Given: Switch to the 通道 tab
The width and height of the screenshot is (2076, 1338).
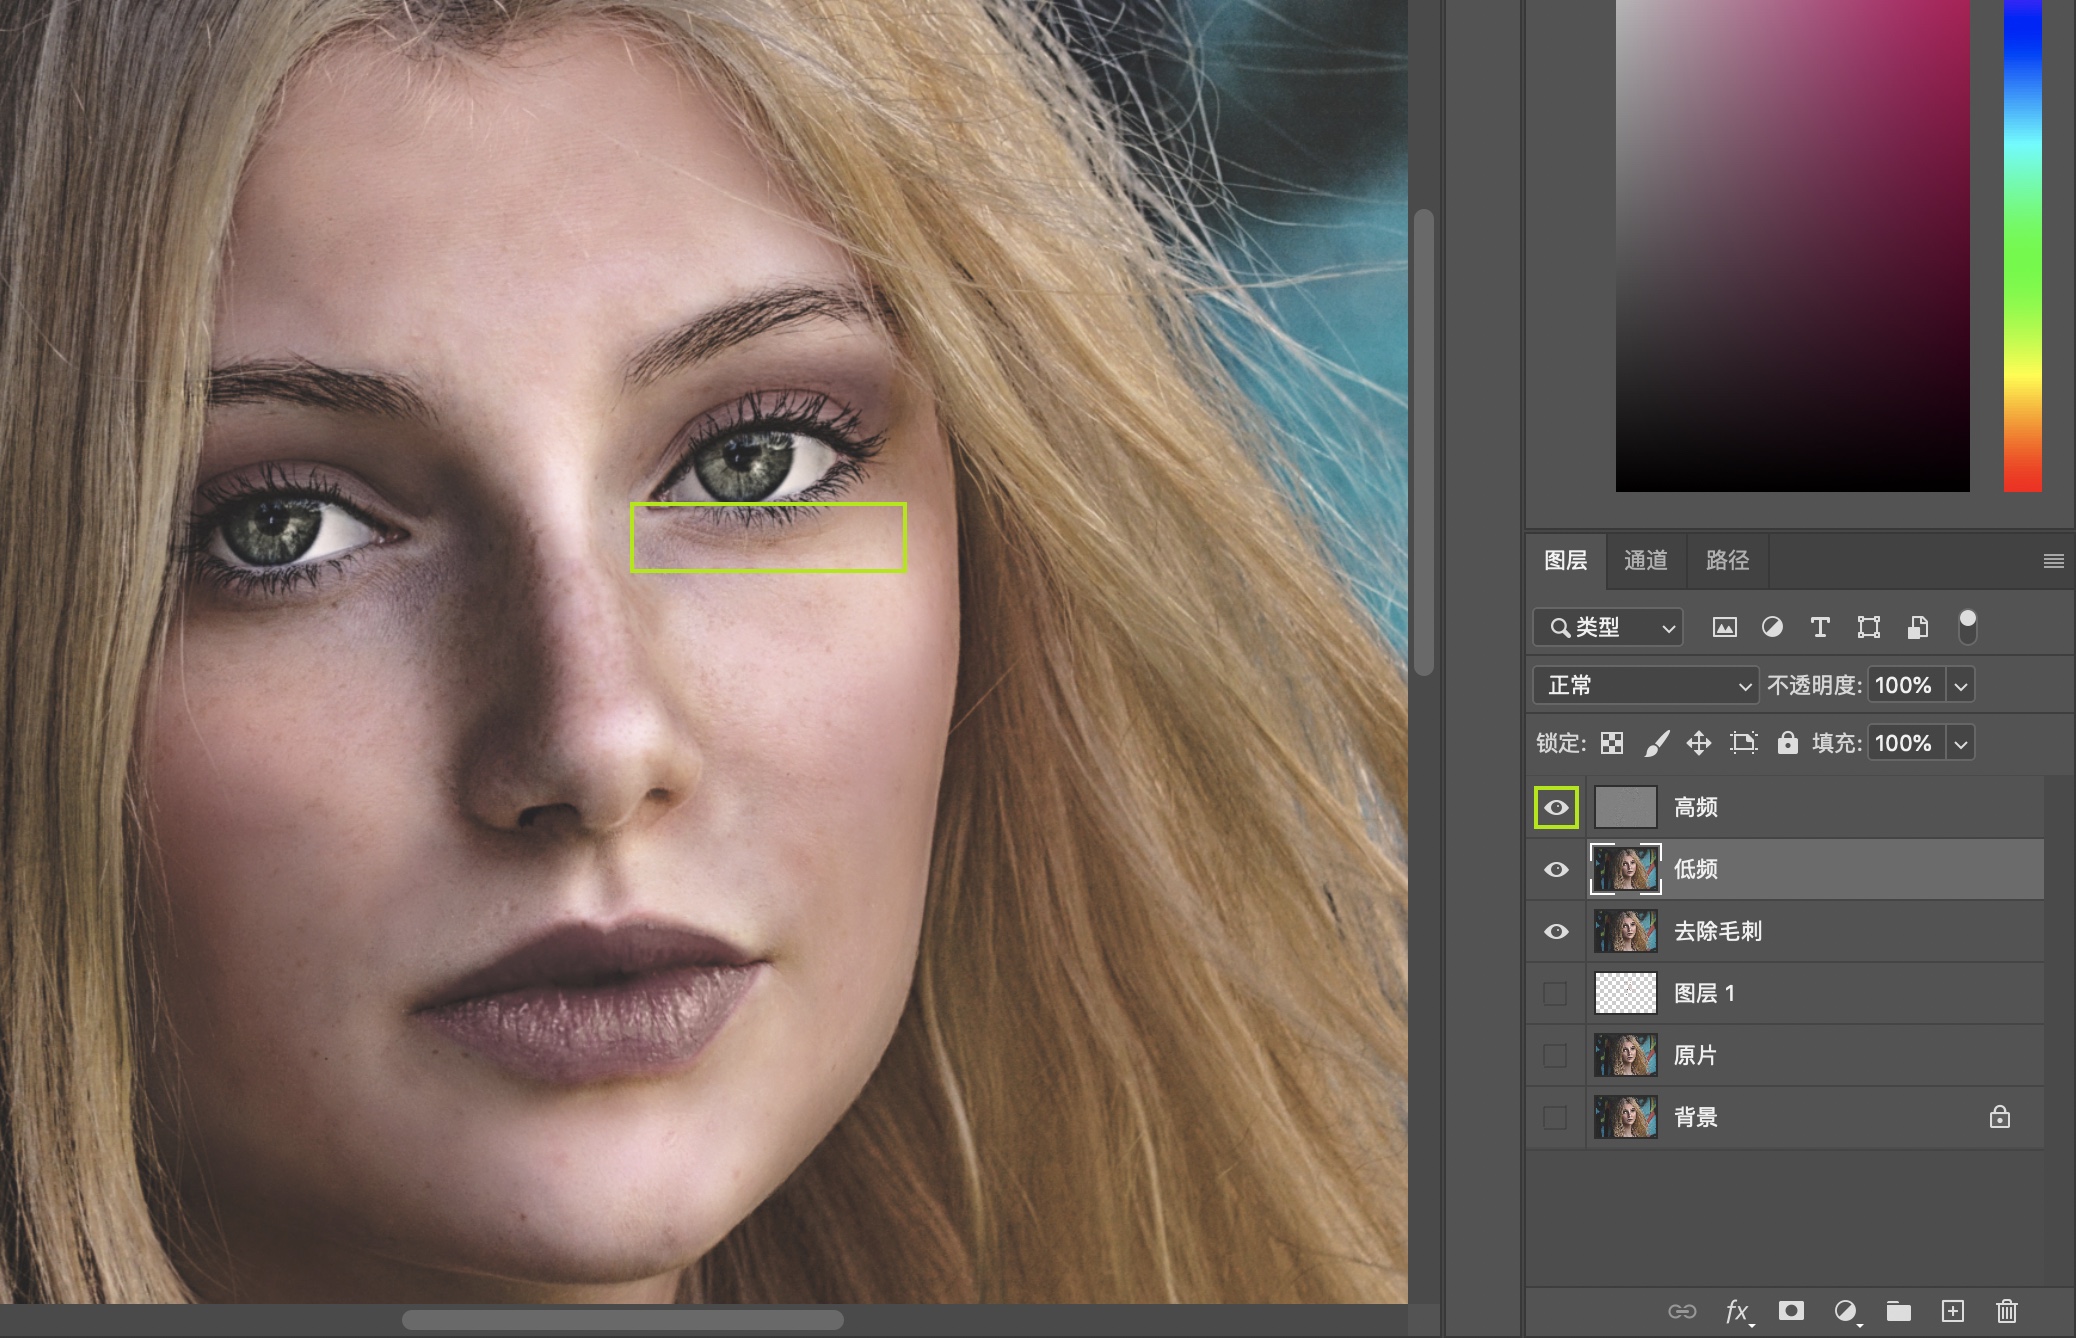Looking at the screenshot, I should tap(1646, 560).
